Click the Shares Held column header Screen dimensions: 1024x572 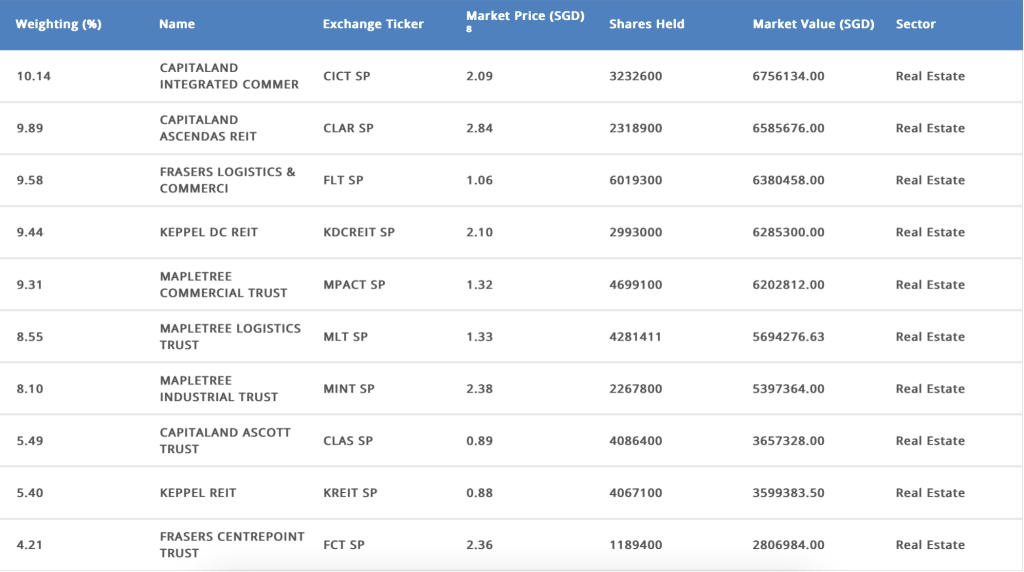pos(646,24)
